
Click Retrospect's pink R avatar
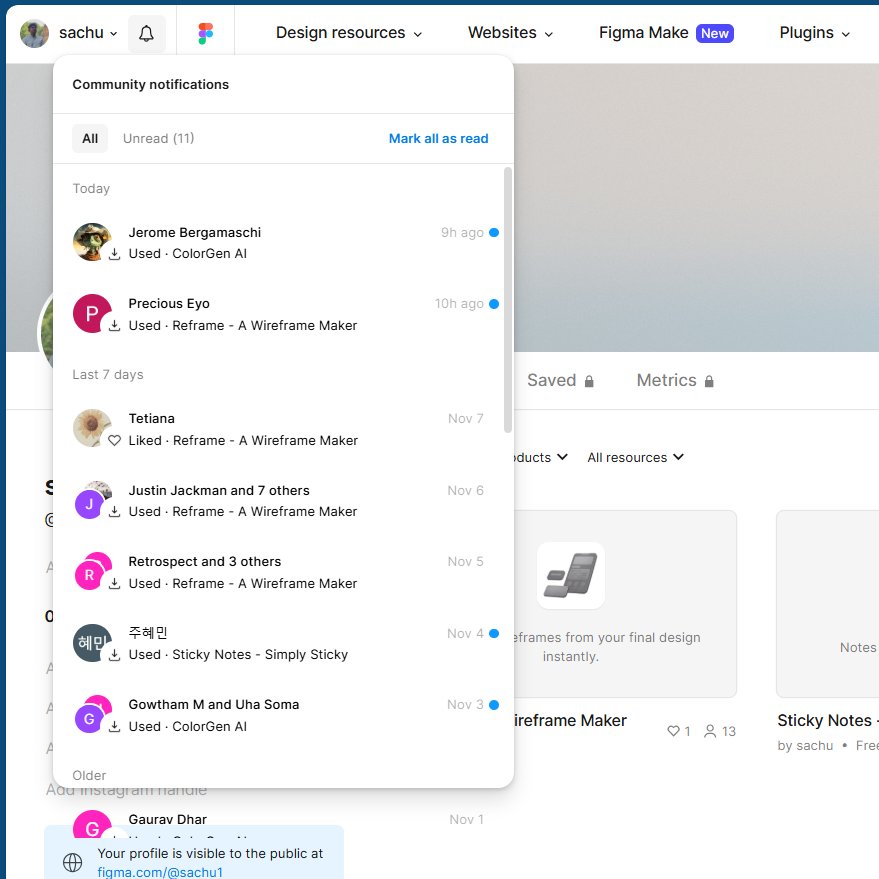[x=89, y=575]
